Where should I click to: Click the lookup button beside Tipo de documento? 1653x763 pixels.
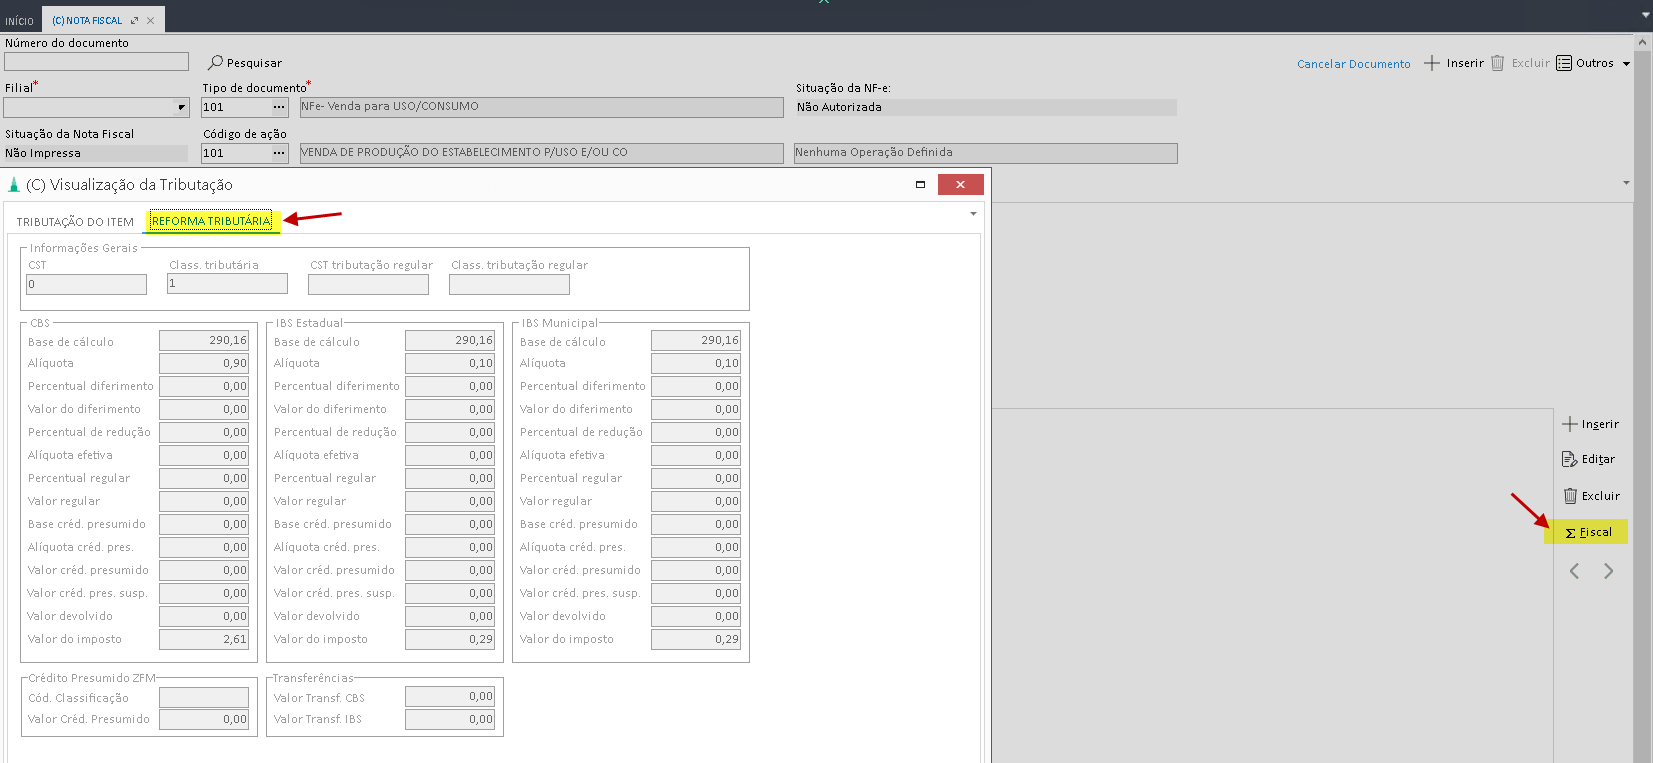coord(279,107)
